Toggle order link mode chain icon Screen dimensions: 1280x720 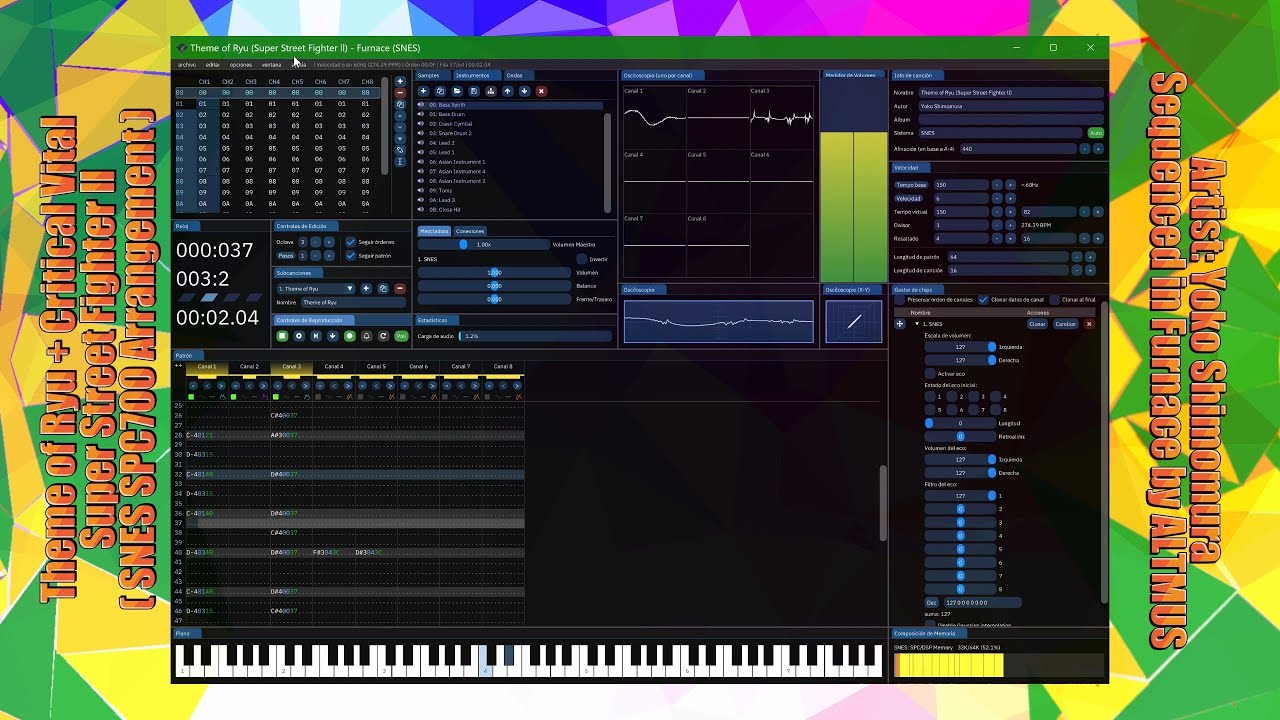coord(400,150)
